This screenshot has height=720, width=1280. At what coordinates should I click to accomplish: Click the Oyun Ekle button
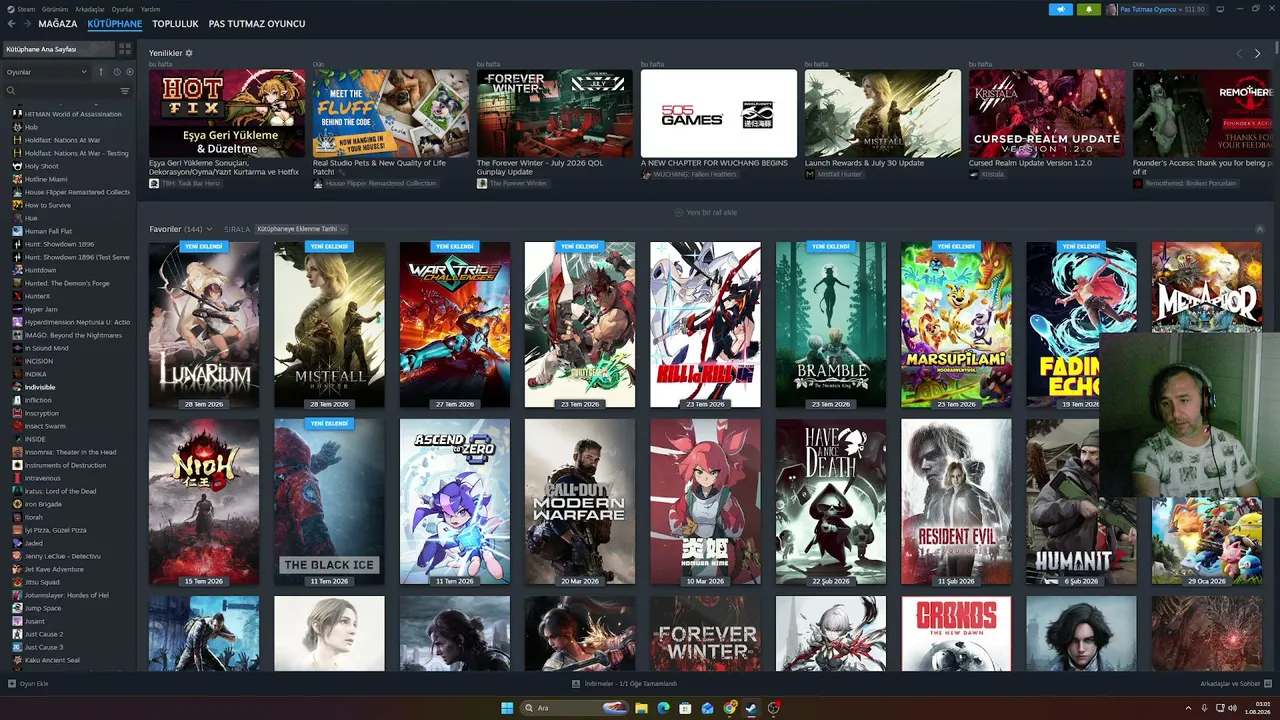pyautogui.click(x=28, y=684)
